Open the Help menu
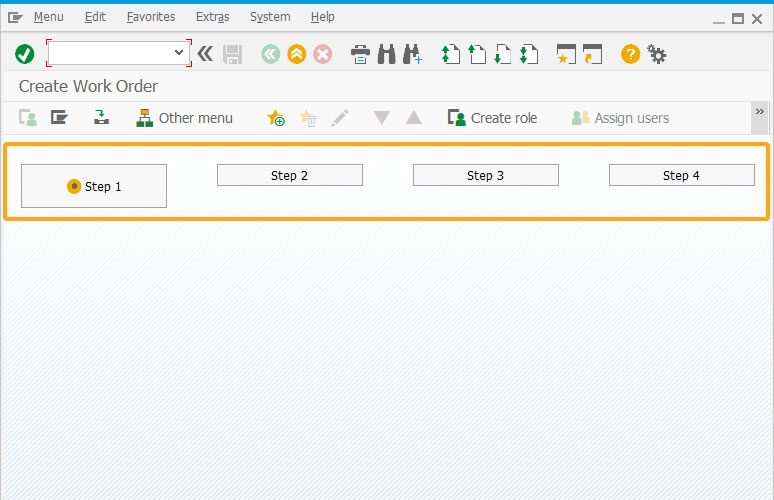The height and width of the screenshot is (500, 774). tap(323, 17)
